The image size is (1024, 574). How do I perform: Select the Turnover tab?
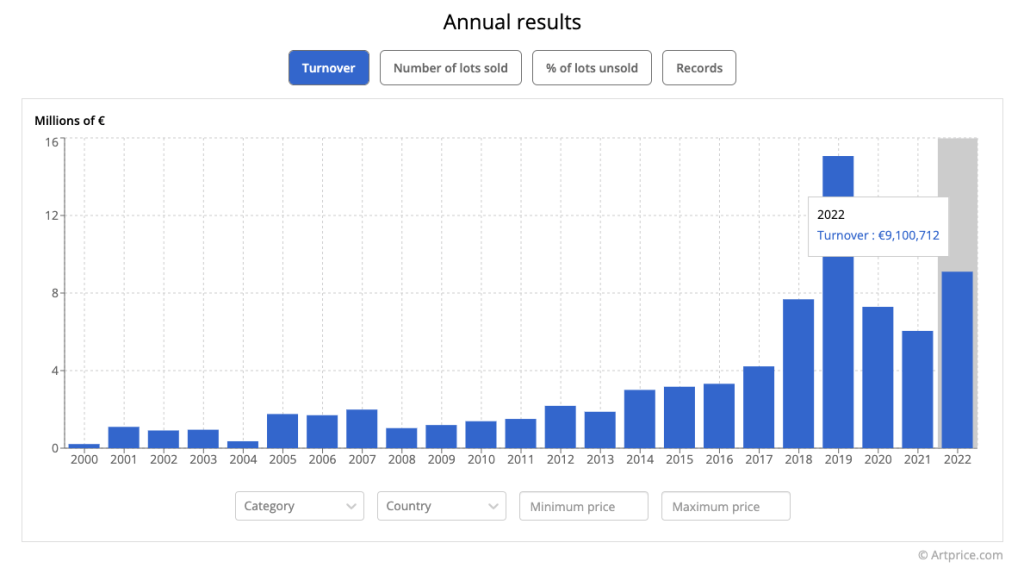[328, 68]
